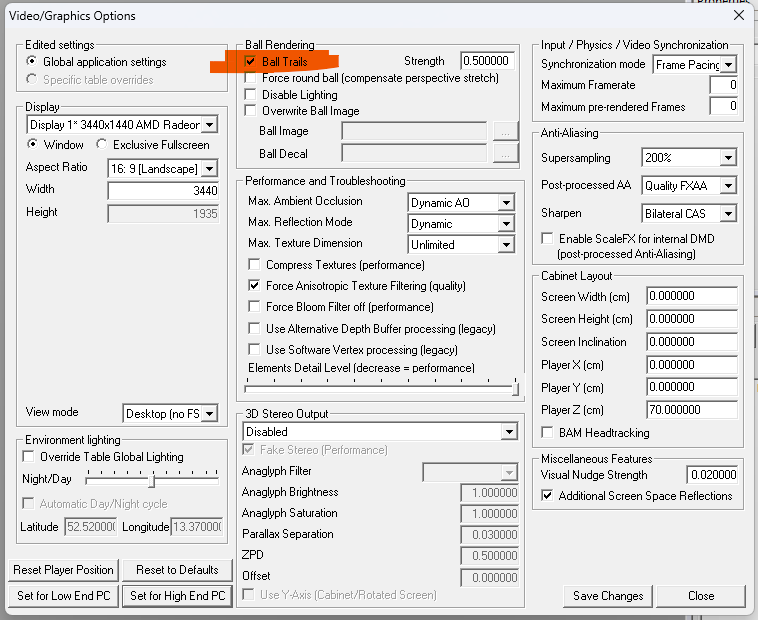Close the Video/Graphics Options dialog with X
The width and height of the screenshot is (758, 620).
(x=738, y=15)
